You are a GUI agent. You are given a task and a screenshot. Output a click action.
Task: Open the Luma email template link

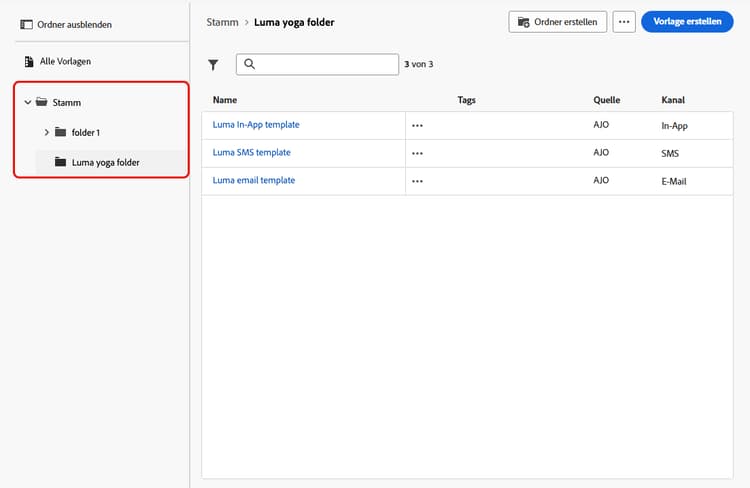point(254,181)
